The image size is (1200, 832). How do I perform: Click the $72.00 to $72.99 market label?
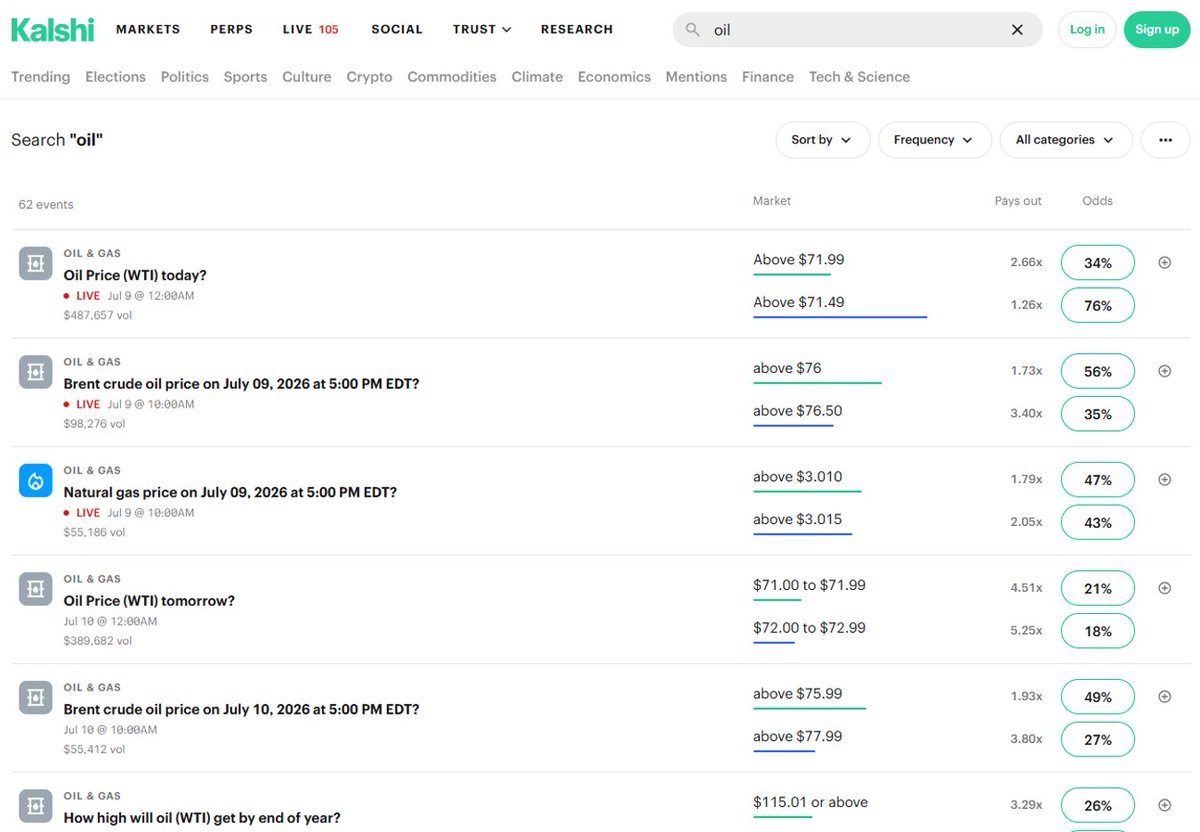pyautogui.click(x=809, y=628)
